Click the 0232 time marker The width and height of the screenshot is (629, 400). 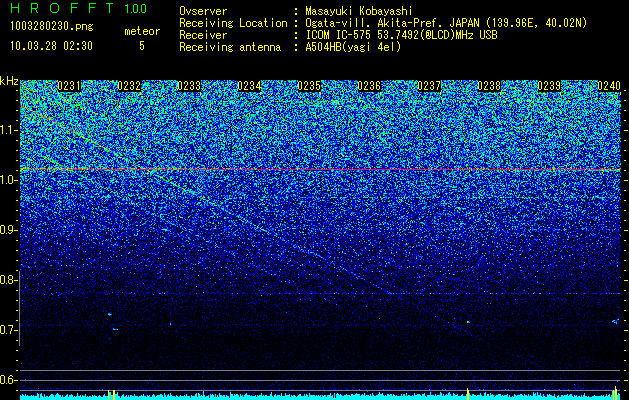coord(129,86)
